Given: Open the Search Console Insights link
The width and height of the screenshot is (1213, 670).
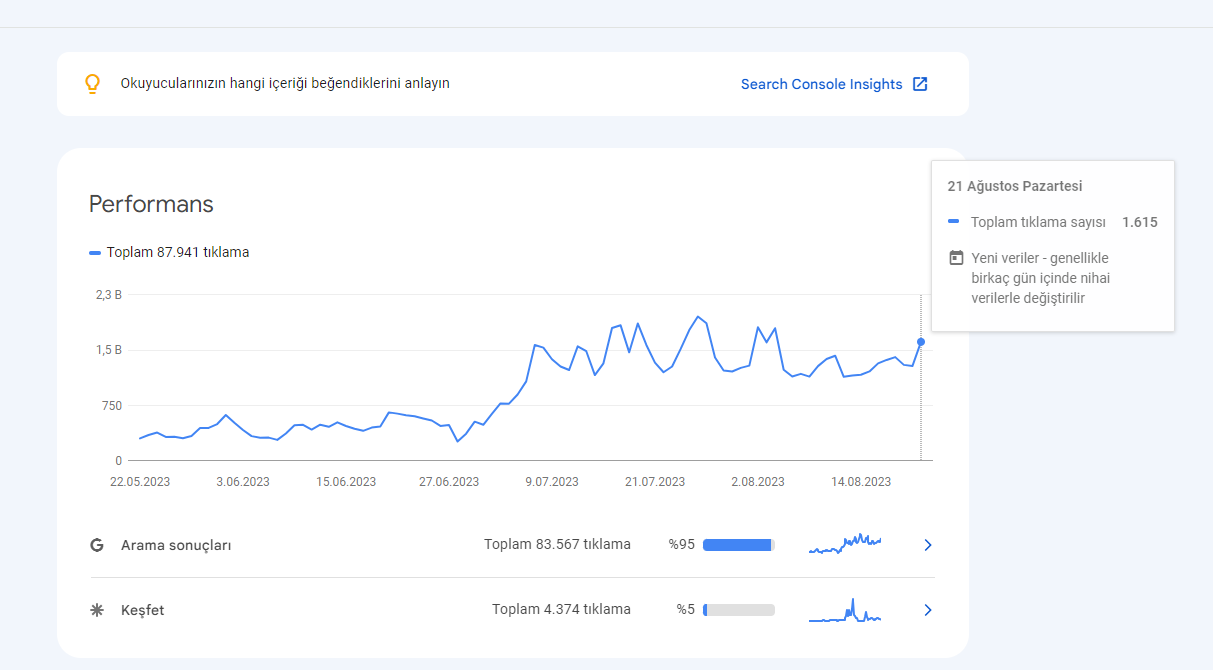Looking at the screenshot, I should click(821, 84).
